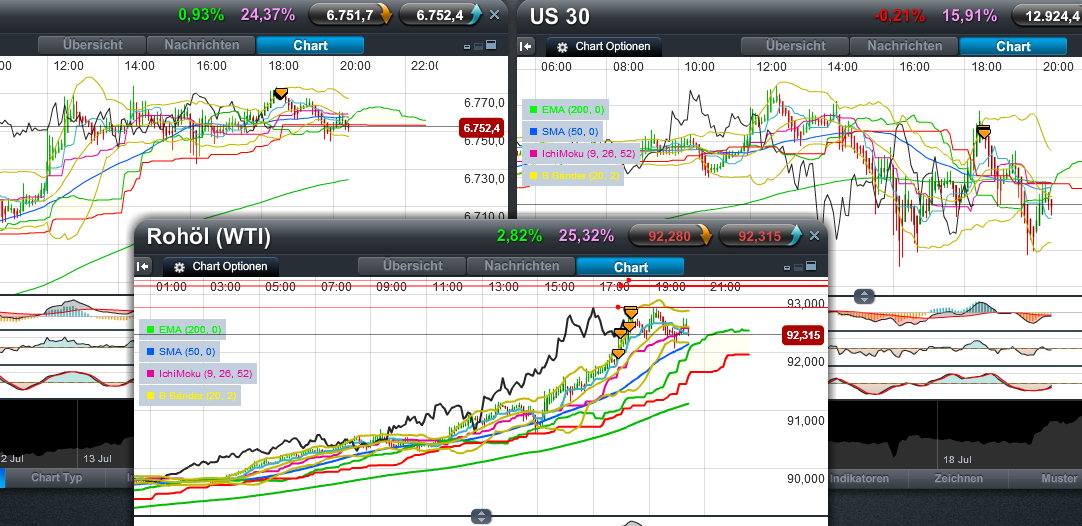Click 15,91% value in US 30 window
Image resolution: width=1082 pixels, height=526 pixels.
click(x=970, y=15)
